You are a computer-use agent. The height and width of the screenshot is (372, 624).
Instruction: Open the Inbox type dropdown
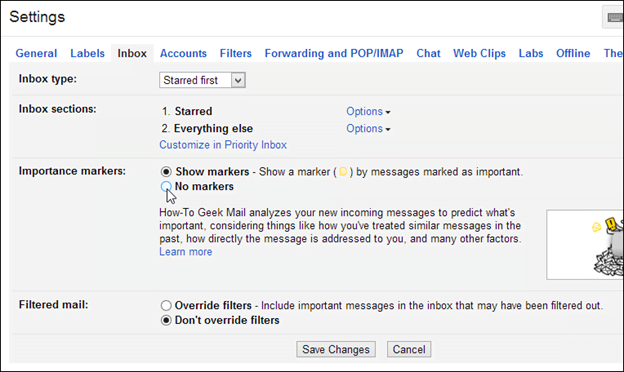click(202, 80)
